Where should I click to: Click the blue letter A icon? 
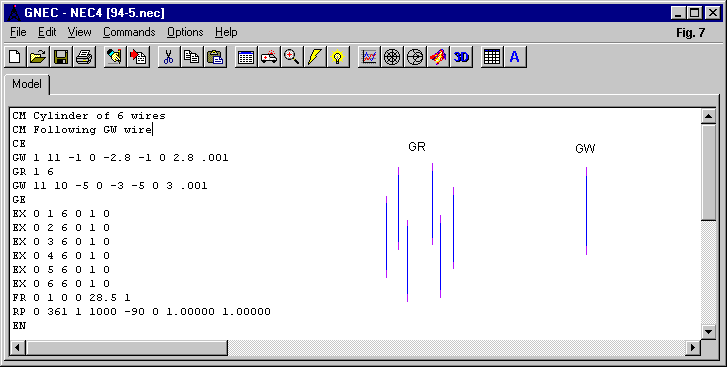(x=515, y=57)
